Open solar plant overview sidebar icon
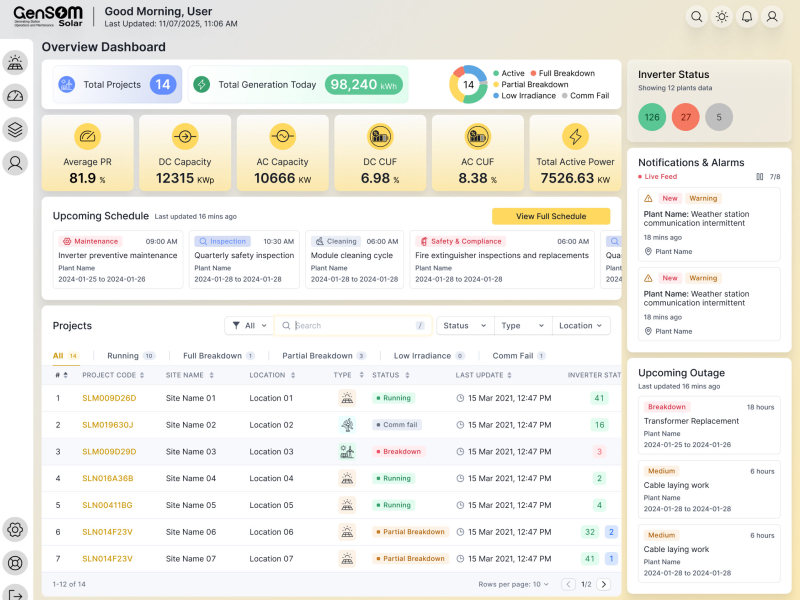 (15, 63)
